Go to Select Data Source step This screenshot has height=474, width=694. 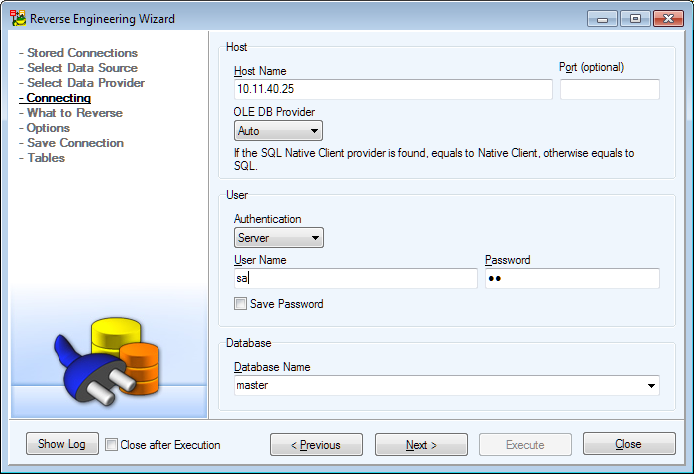click(82, 68)
